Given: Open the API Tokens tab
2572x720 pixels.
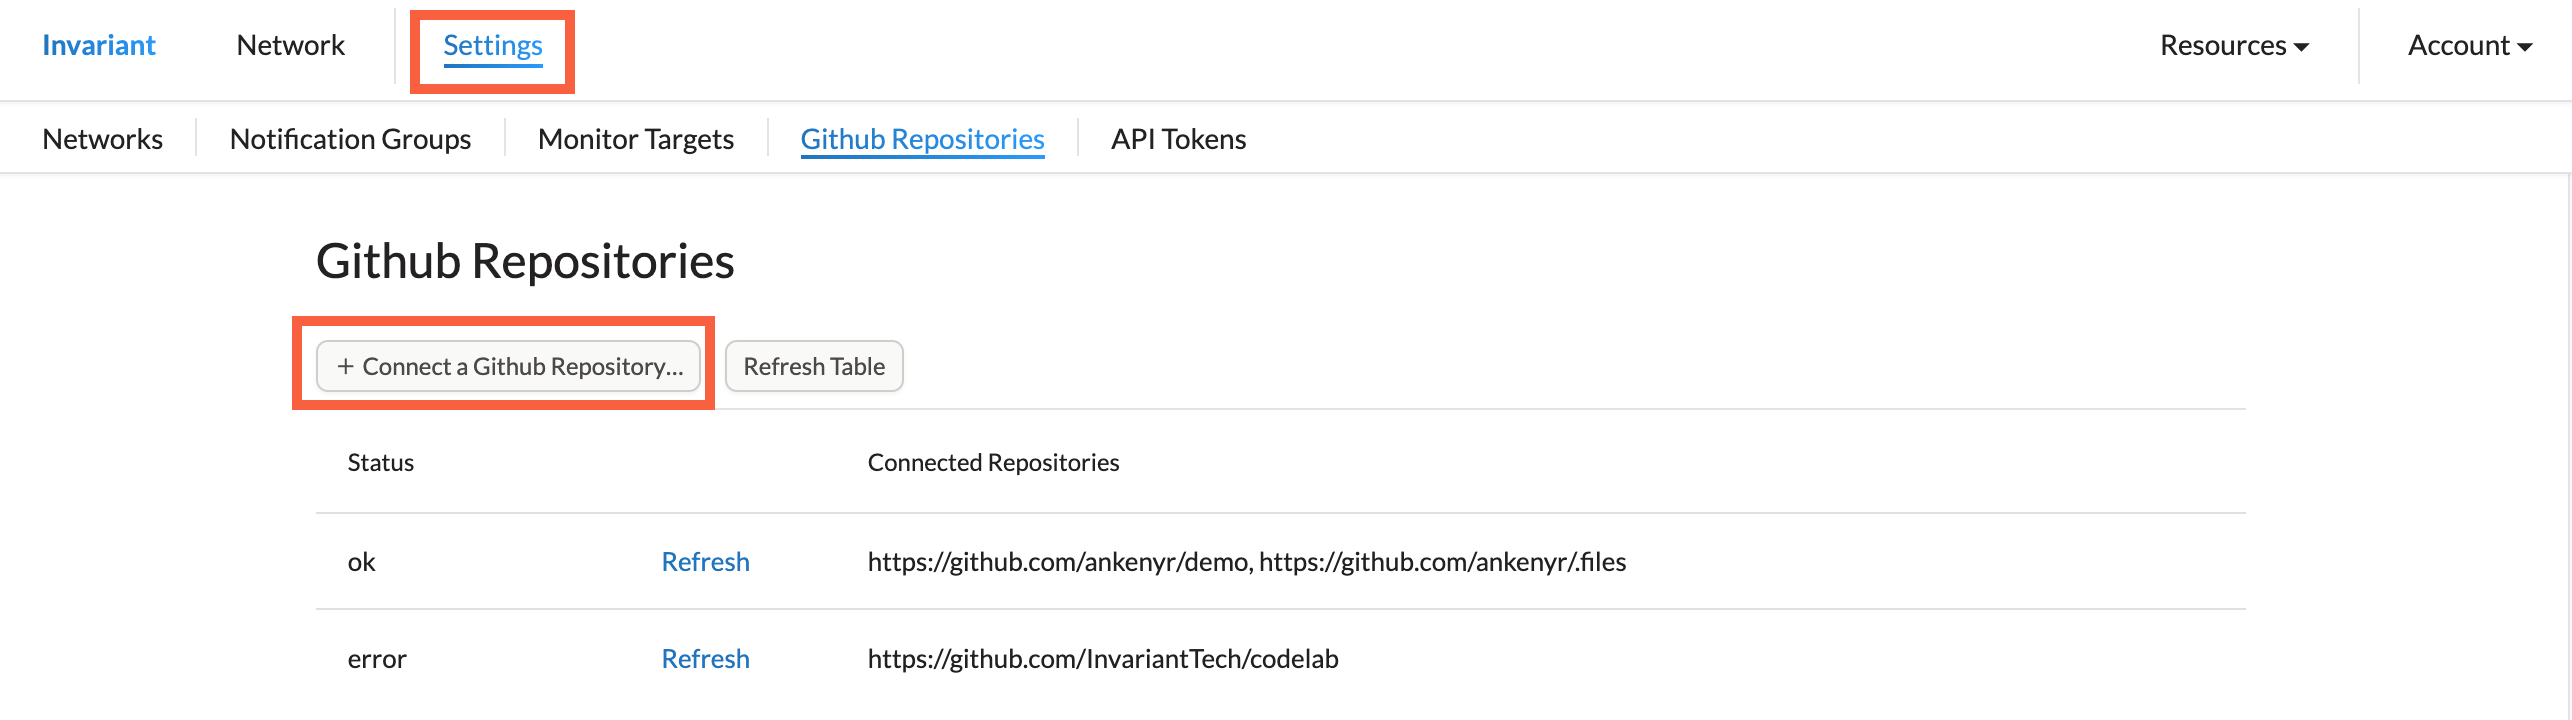Looking at the screenshot, I should 1178,139.
